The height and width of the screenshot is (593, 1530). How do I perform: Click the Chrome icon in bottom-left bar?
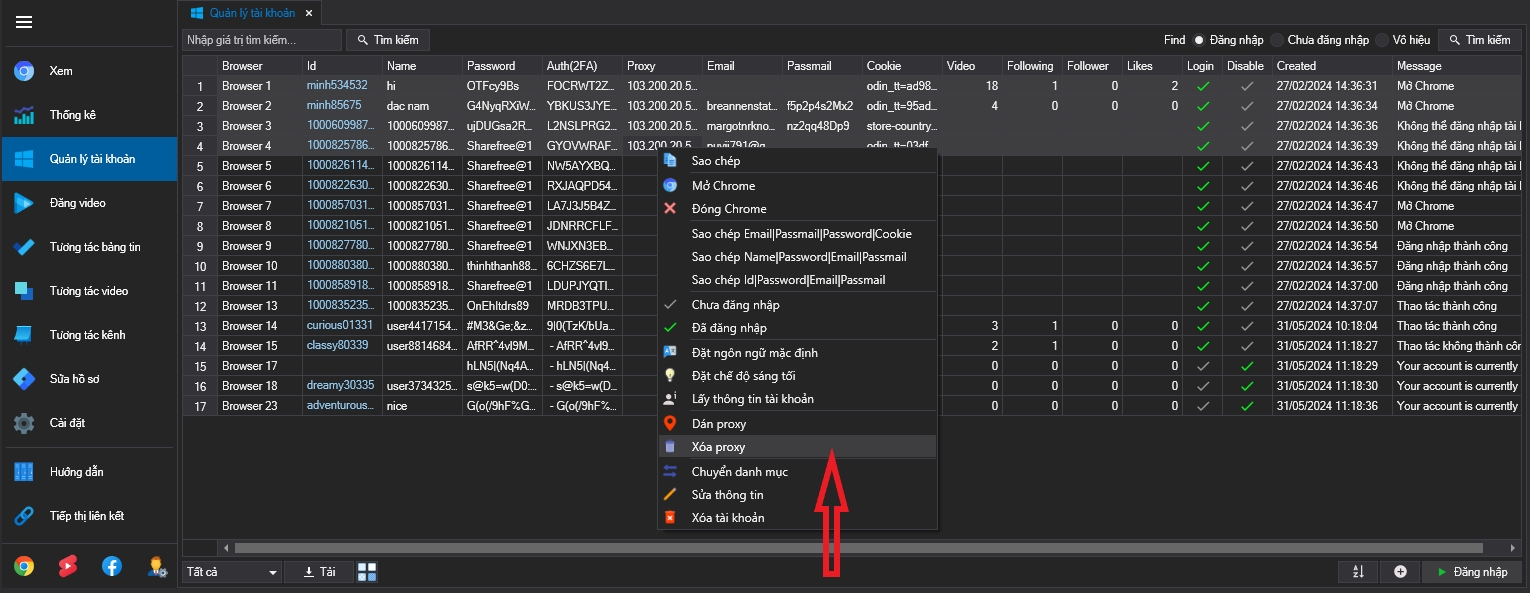pos(24,566)
